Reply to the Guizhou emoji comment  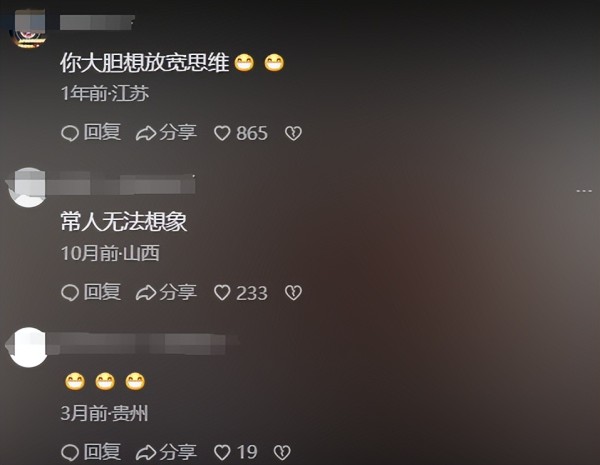91,452
